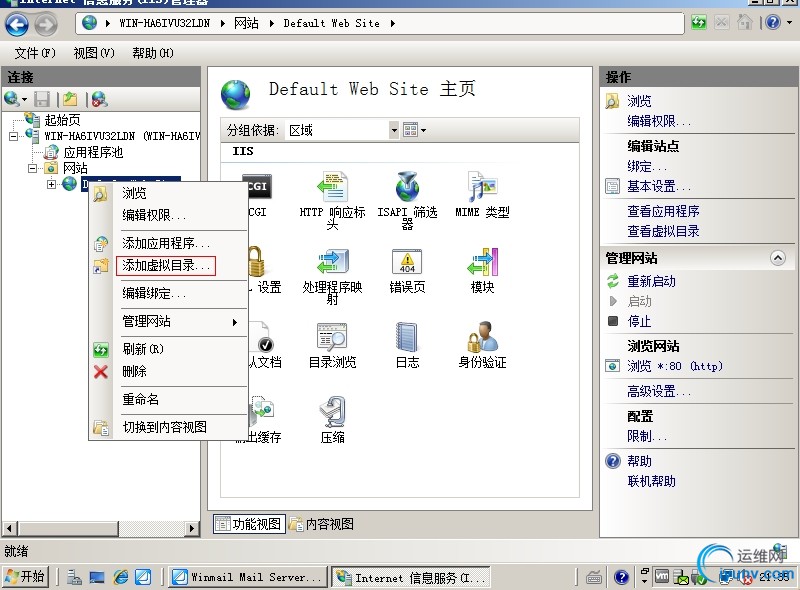The image size is (800, 590).
Task: Open the HTTP 响应标头 feature icon
Action: click(332, 187)
